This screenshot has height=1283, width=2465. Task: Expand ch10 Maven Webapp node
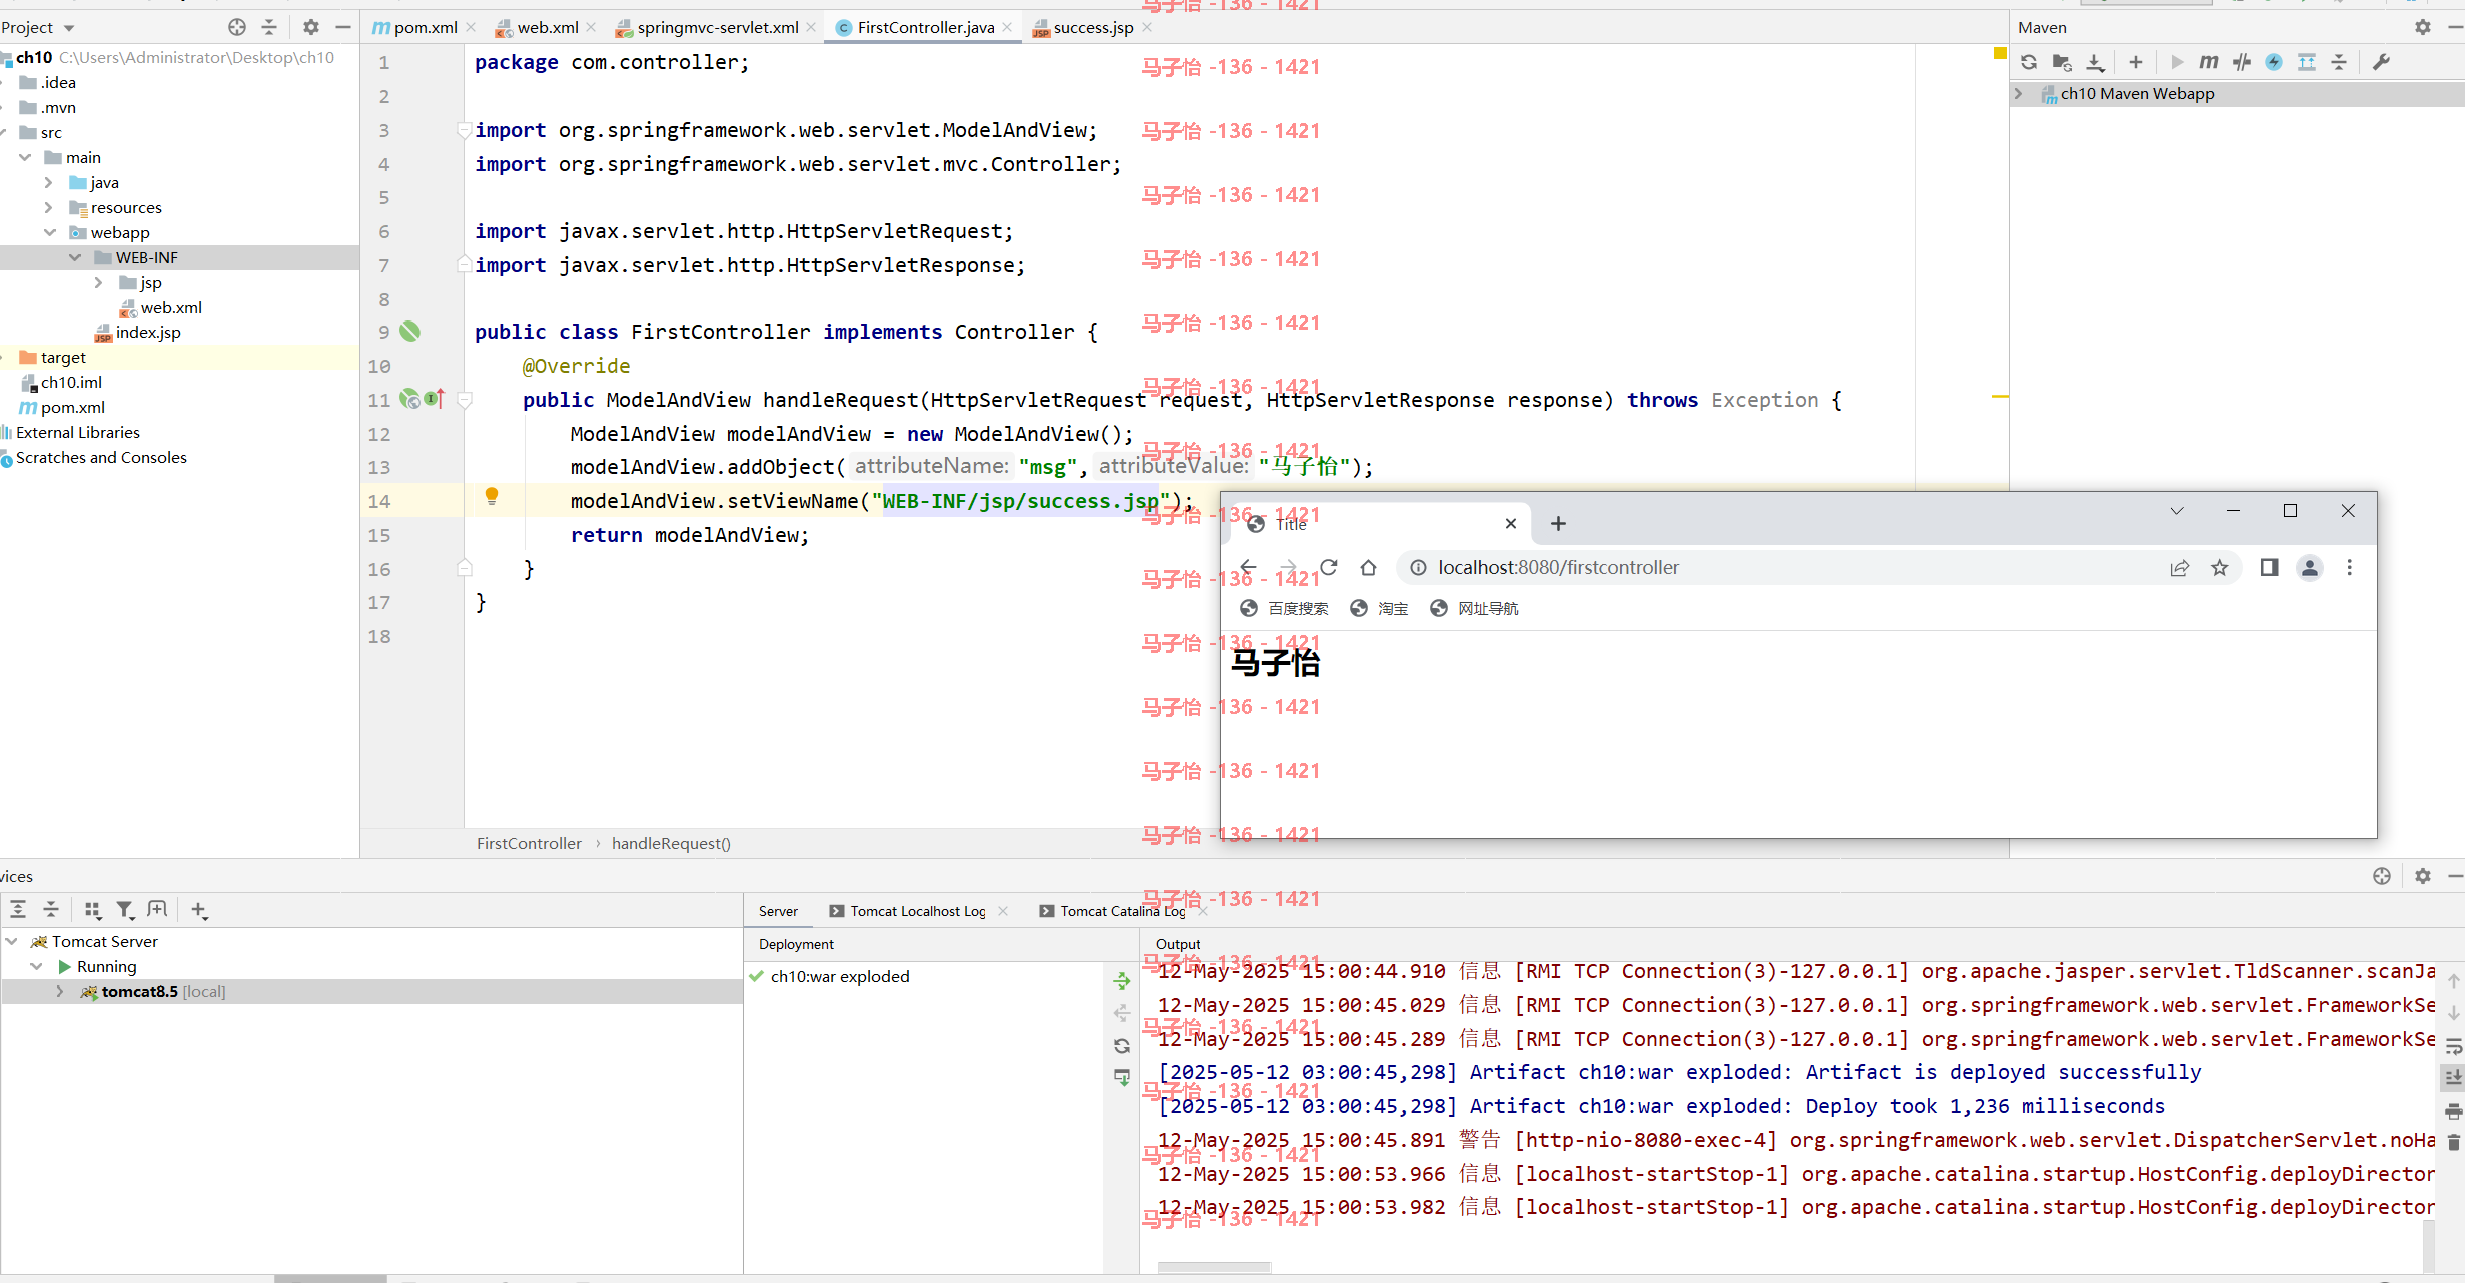[2019, 93]
